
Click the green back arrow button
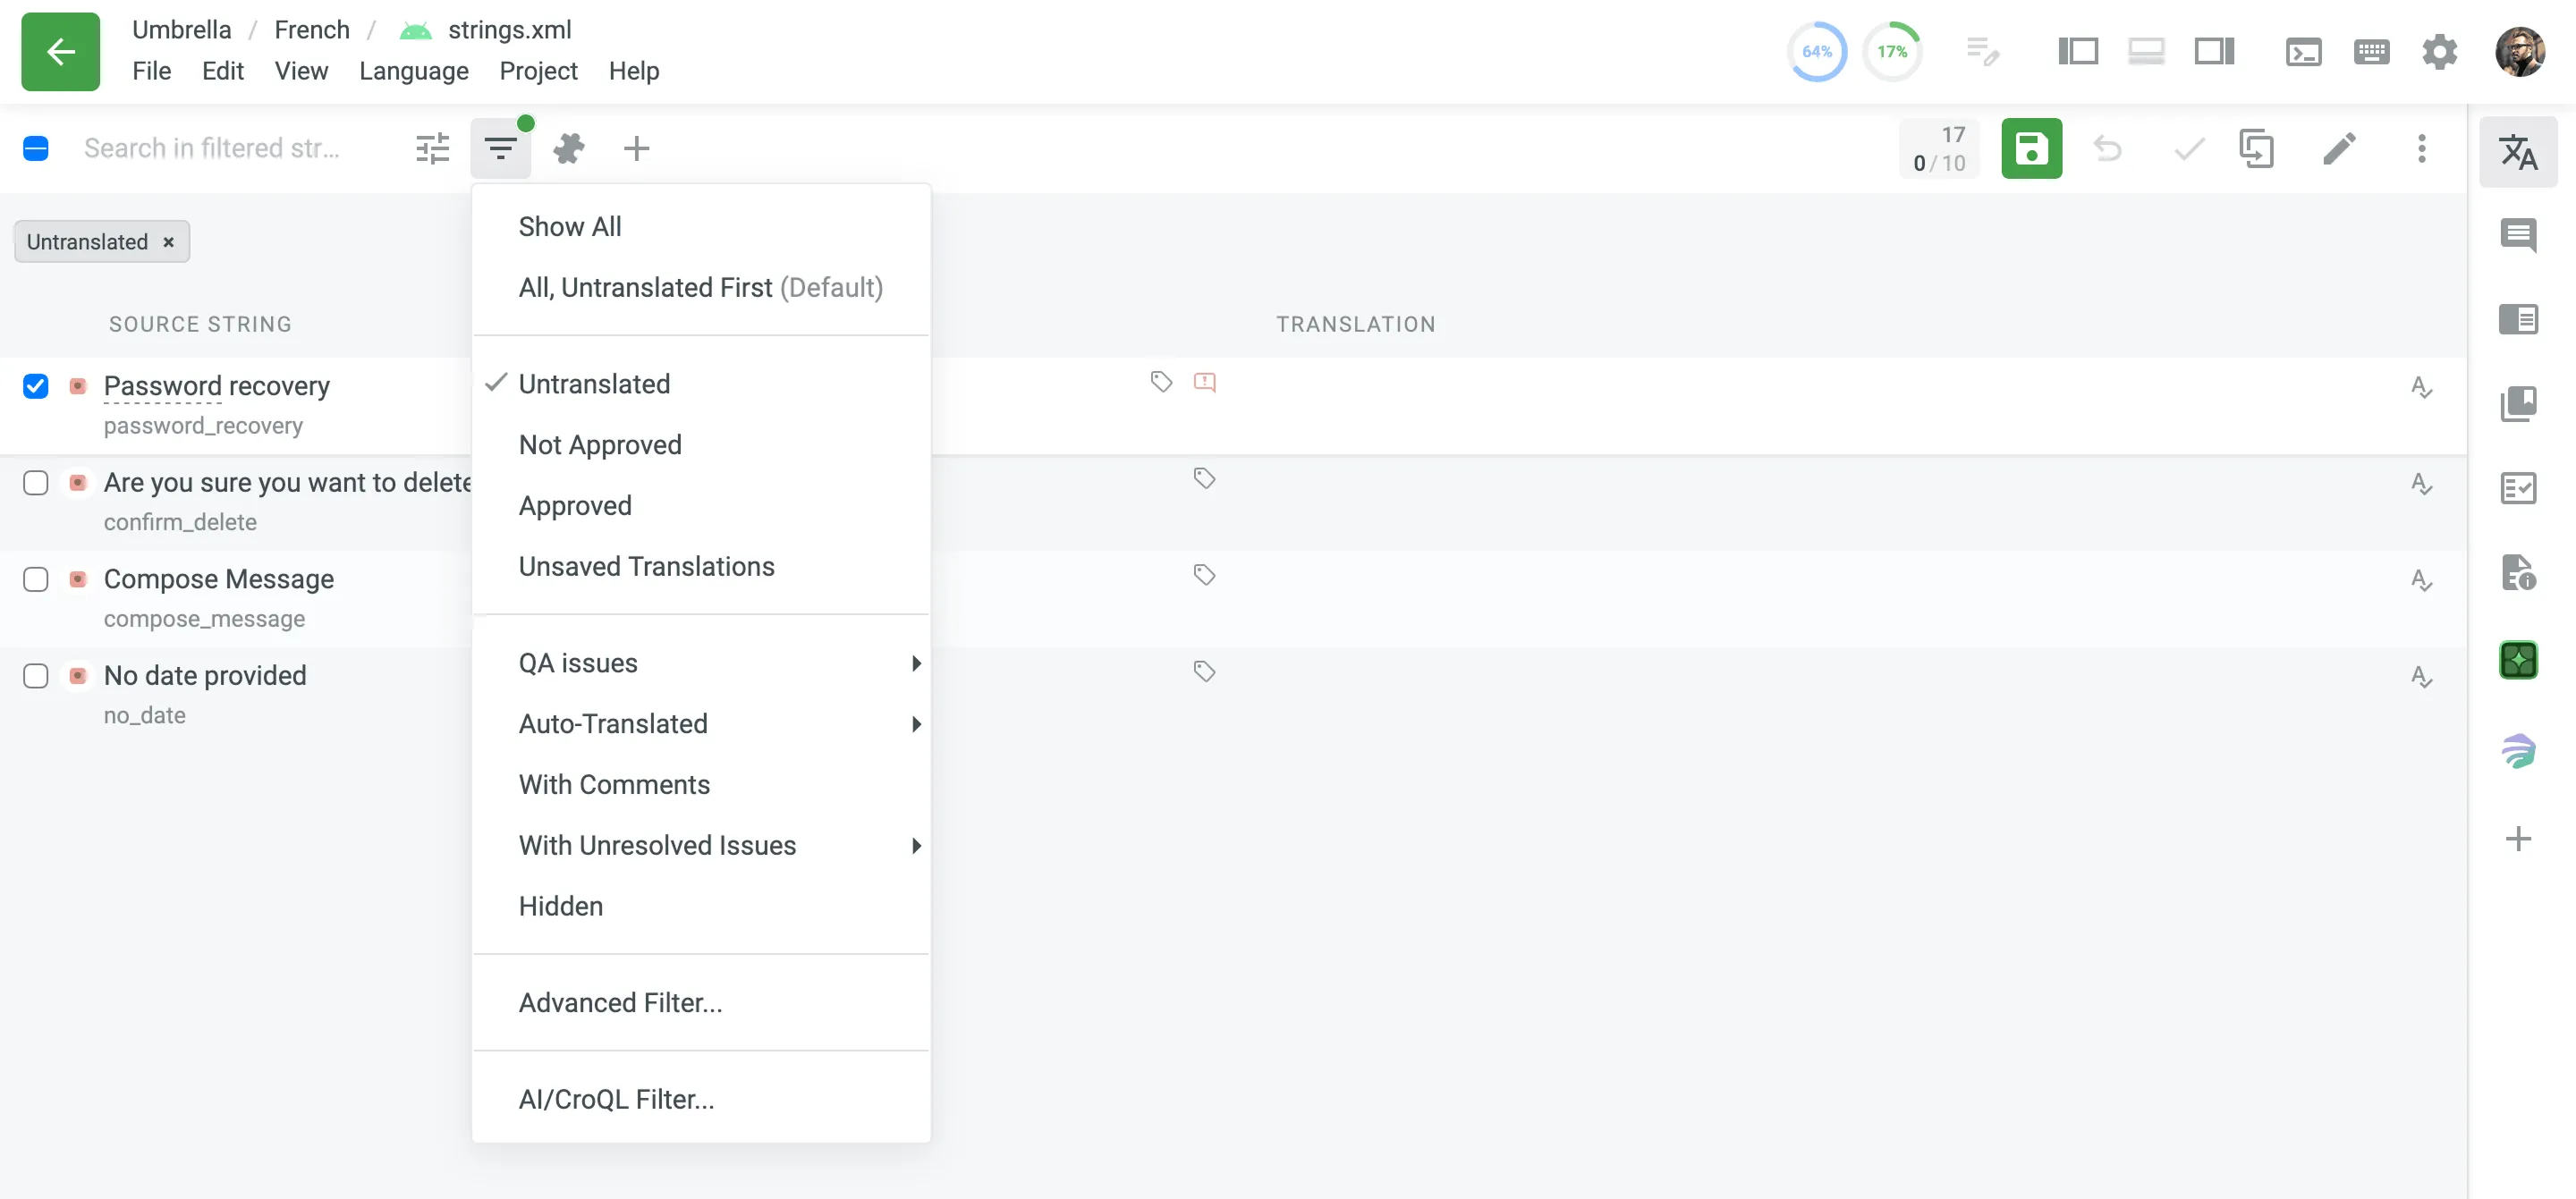(60, 51)
